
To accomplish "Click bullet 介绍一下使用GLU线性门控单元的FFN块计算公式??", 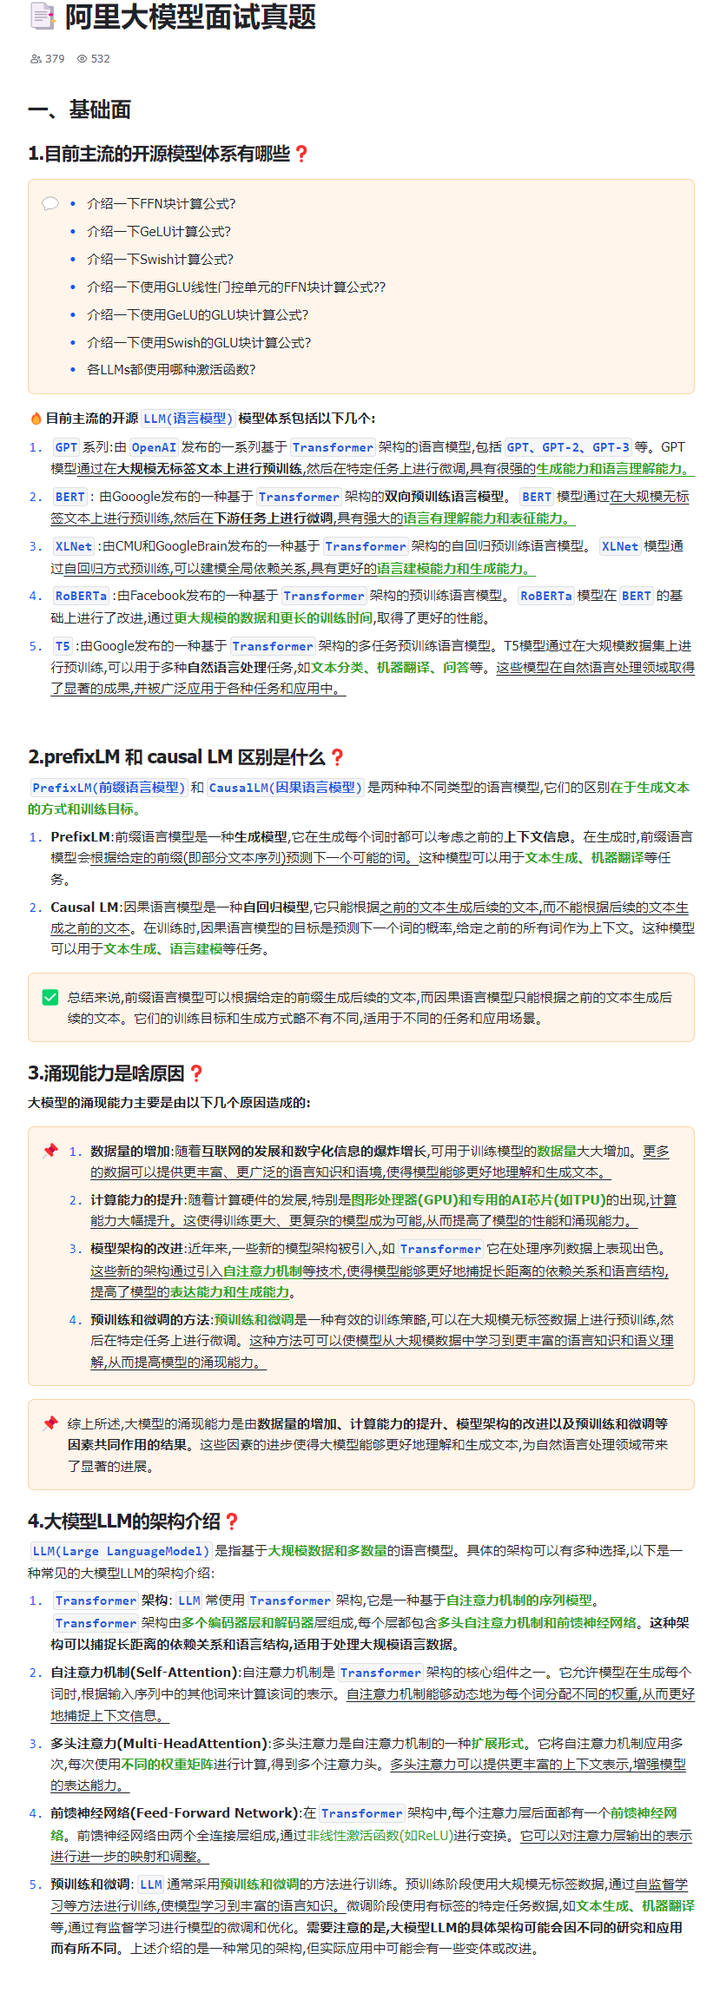I will coord(236,287).
